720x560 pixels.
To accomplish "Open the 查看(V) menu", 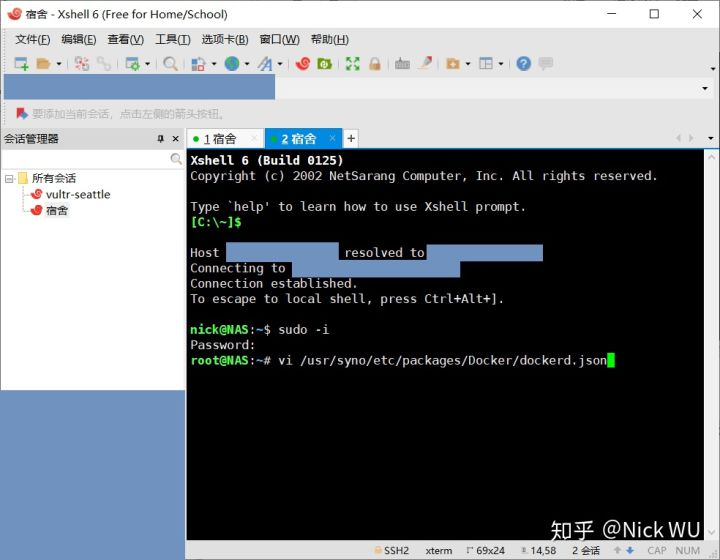I will point(125,39).
